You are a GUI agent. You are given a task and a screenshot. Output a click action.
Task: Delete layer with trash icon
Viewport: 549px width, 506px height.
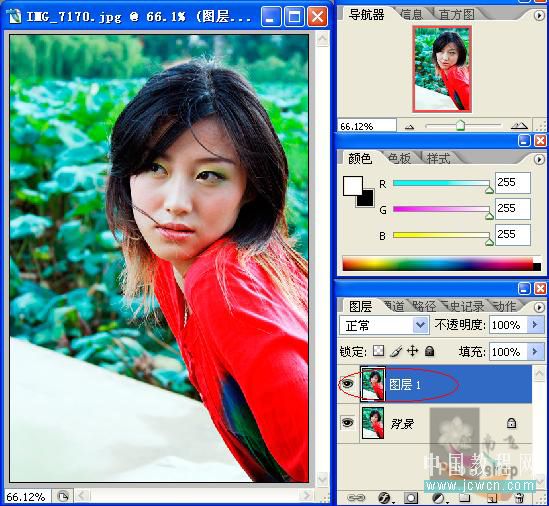[520, 498]
